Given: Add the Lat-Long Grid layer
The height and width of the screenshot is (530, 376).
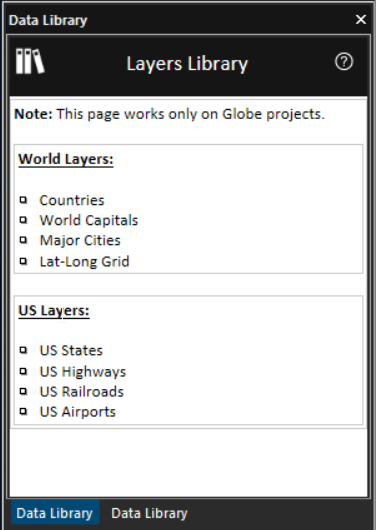Looking at the screenshot, I should 84,262.
